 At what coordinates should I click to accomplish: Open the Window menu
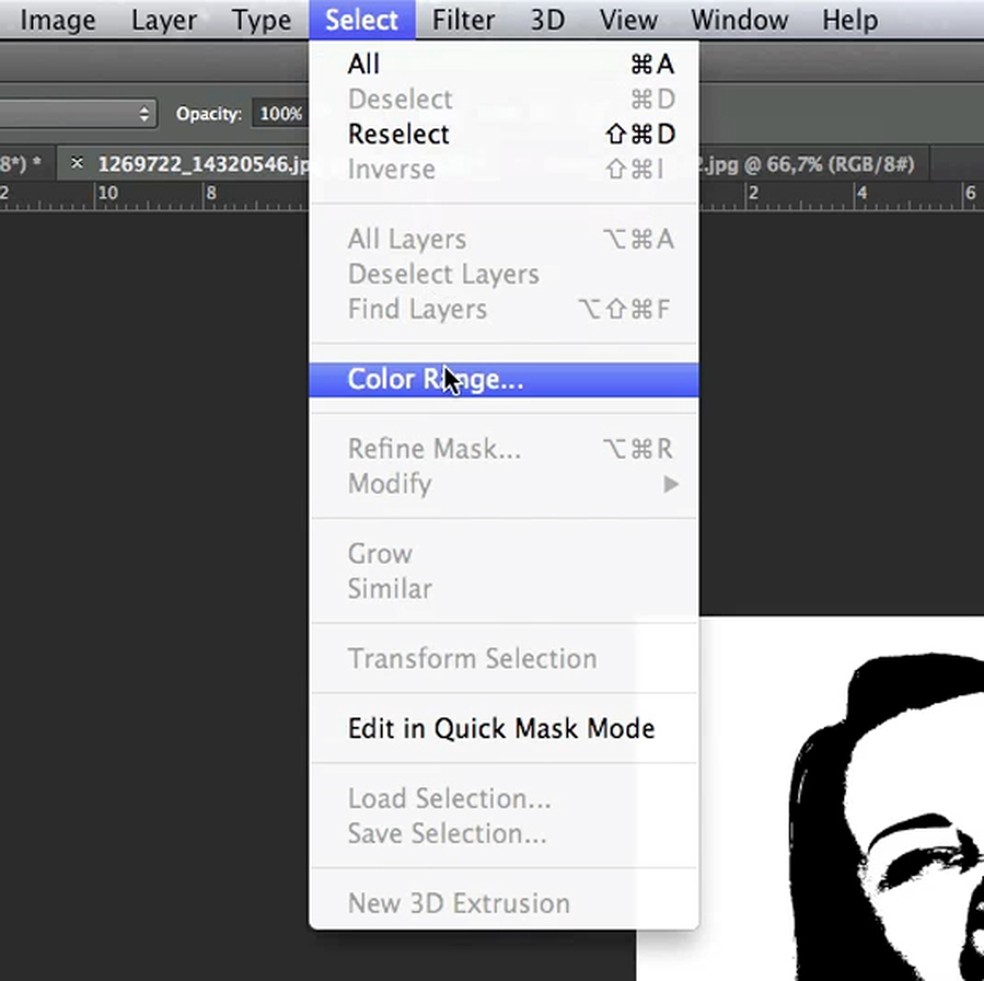click(x=739, y=20)
